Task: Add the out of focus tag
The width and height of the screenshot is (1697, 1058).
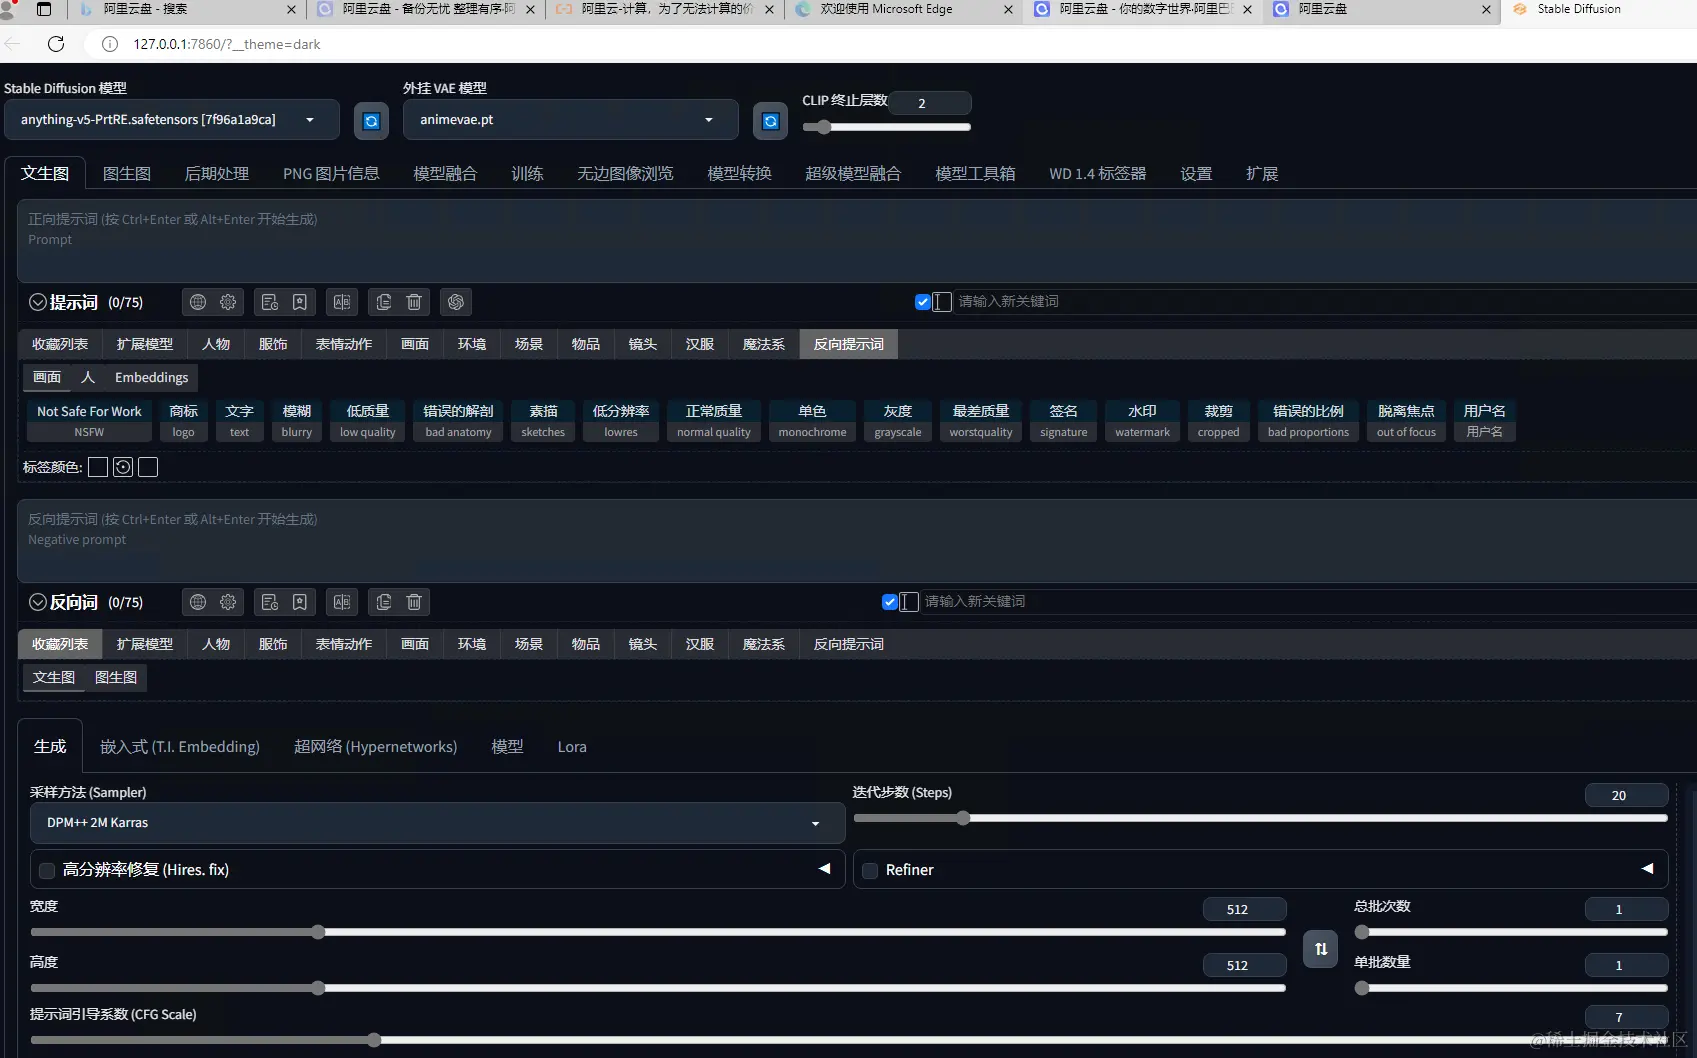Action: pos(1406,421)
